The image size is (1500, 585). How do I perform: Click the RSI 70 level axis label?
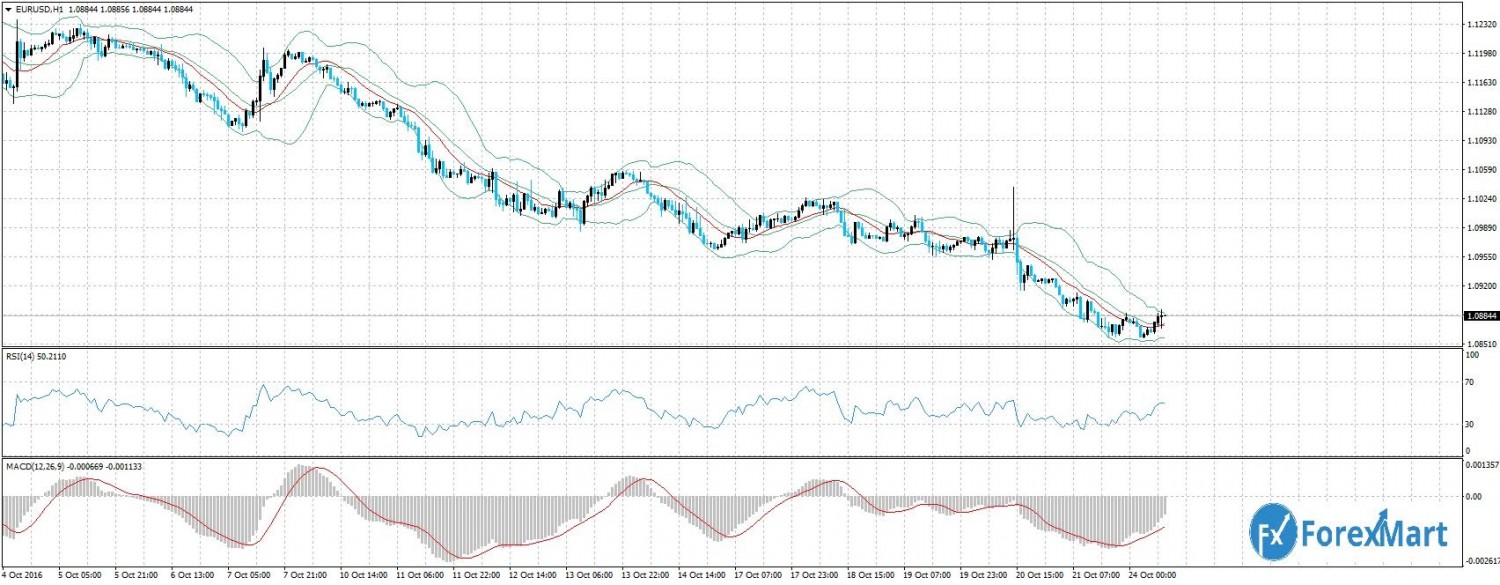1469,382
